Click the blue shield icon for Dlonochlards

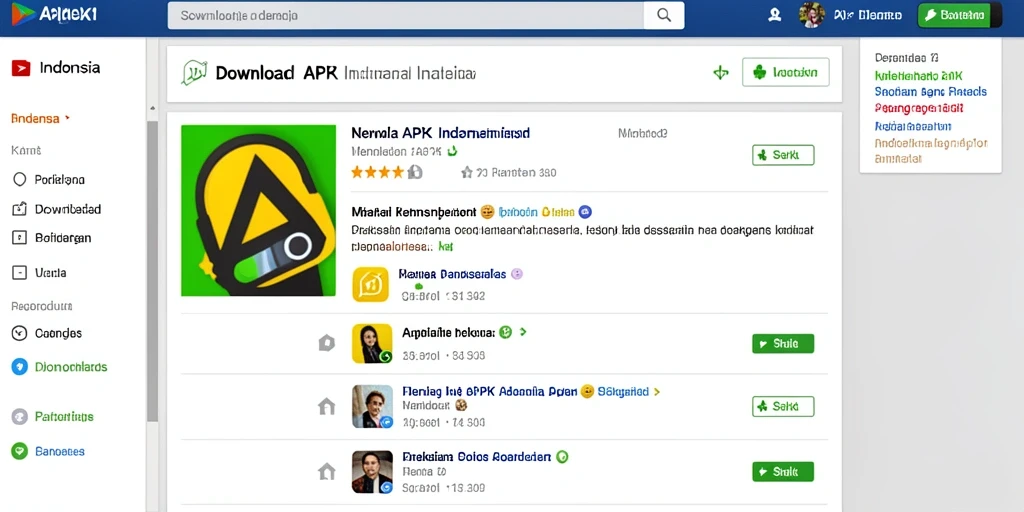(20, 367)
